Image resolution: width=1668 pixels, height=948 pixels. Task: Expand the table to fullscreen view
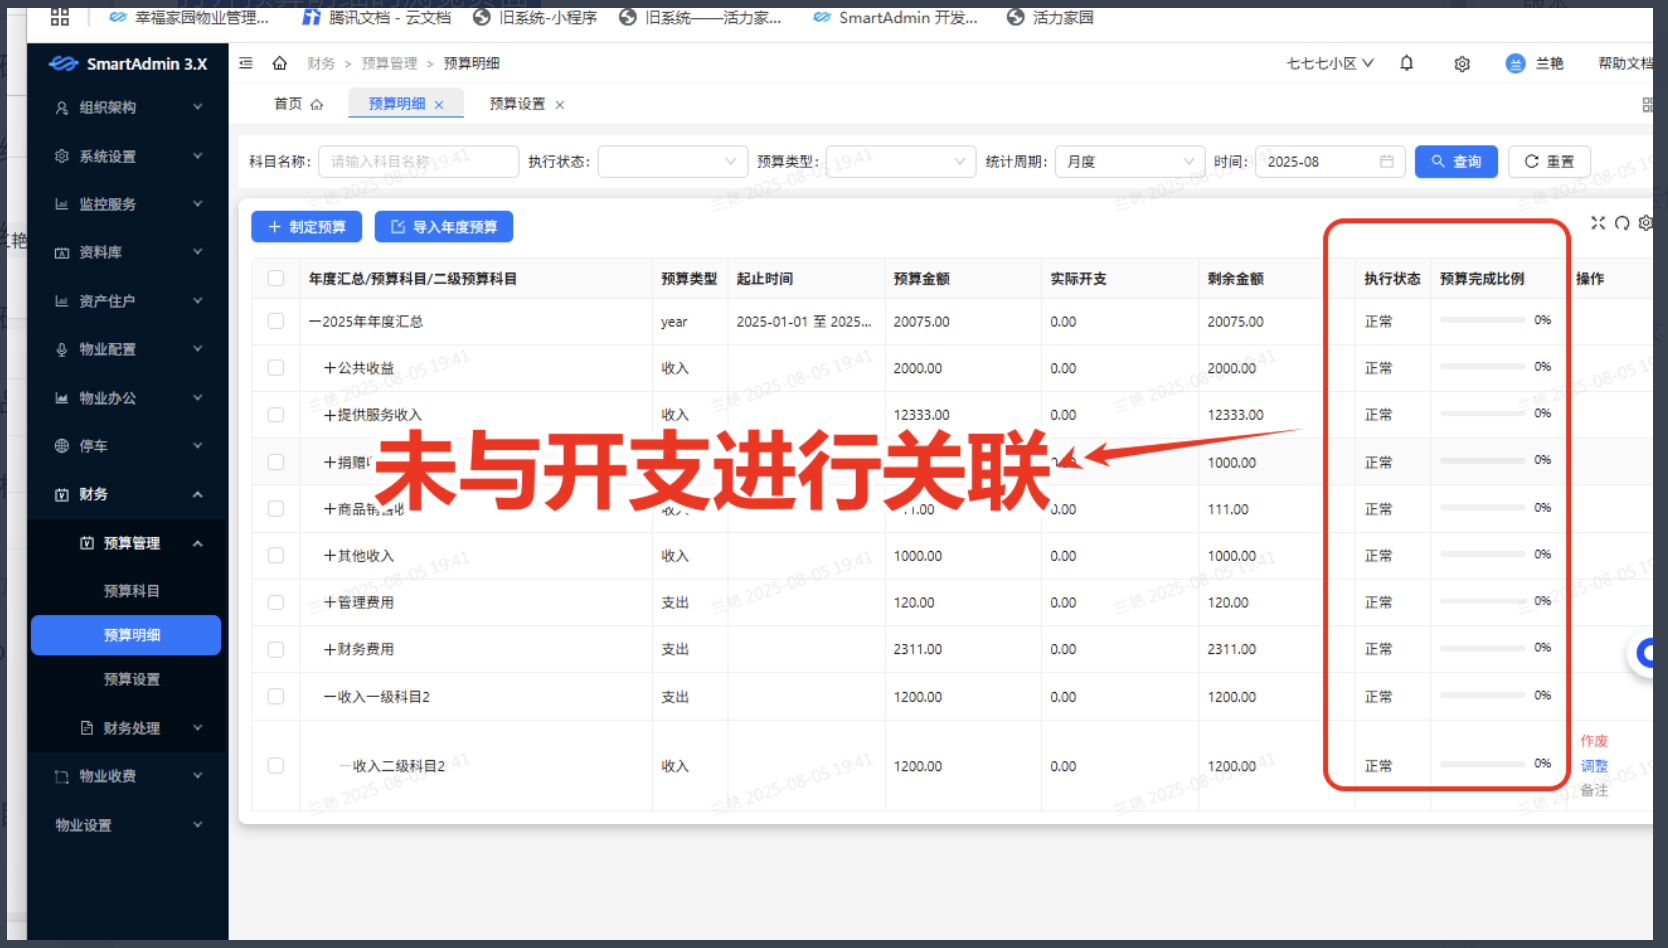[1597, 223]
